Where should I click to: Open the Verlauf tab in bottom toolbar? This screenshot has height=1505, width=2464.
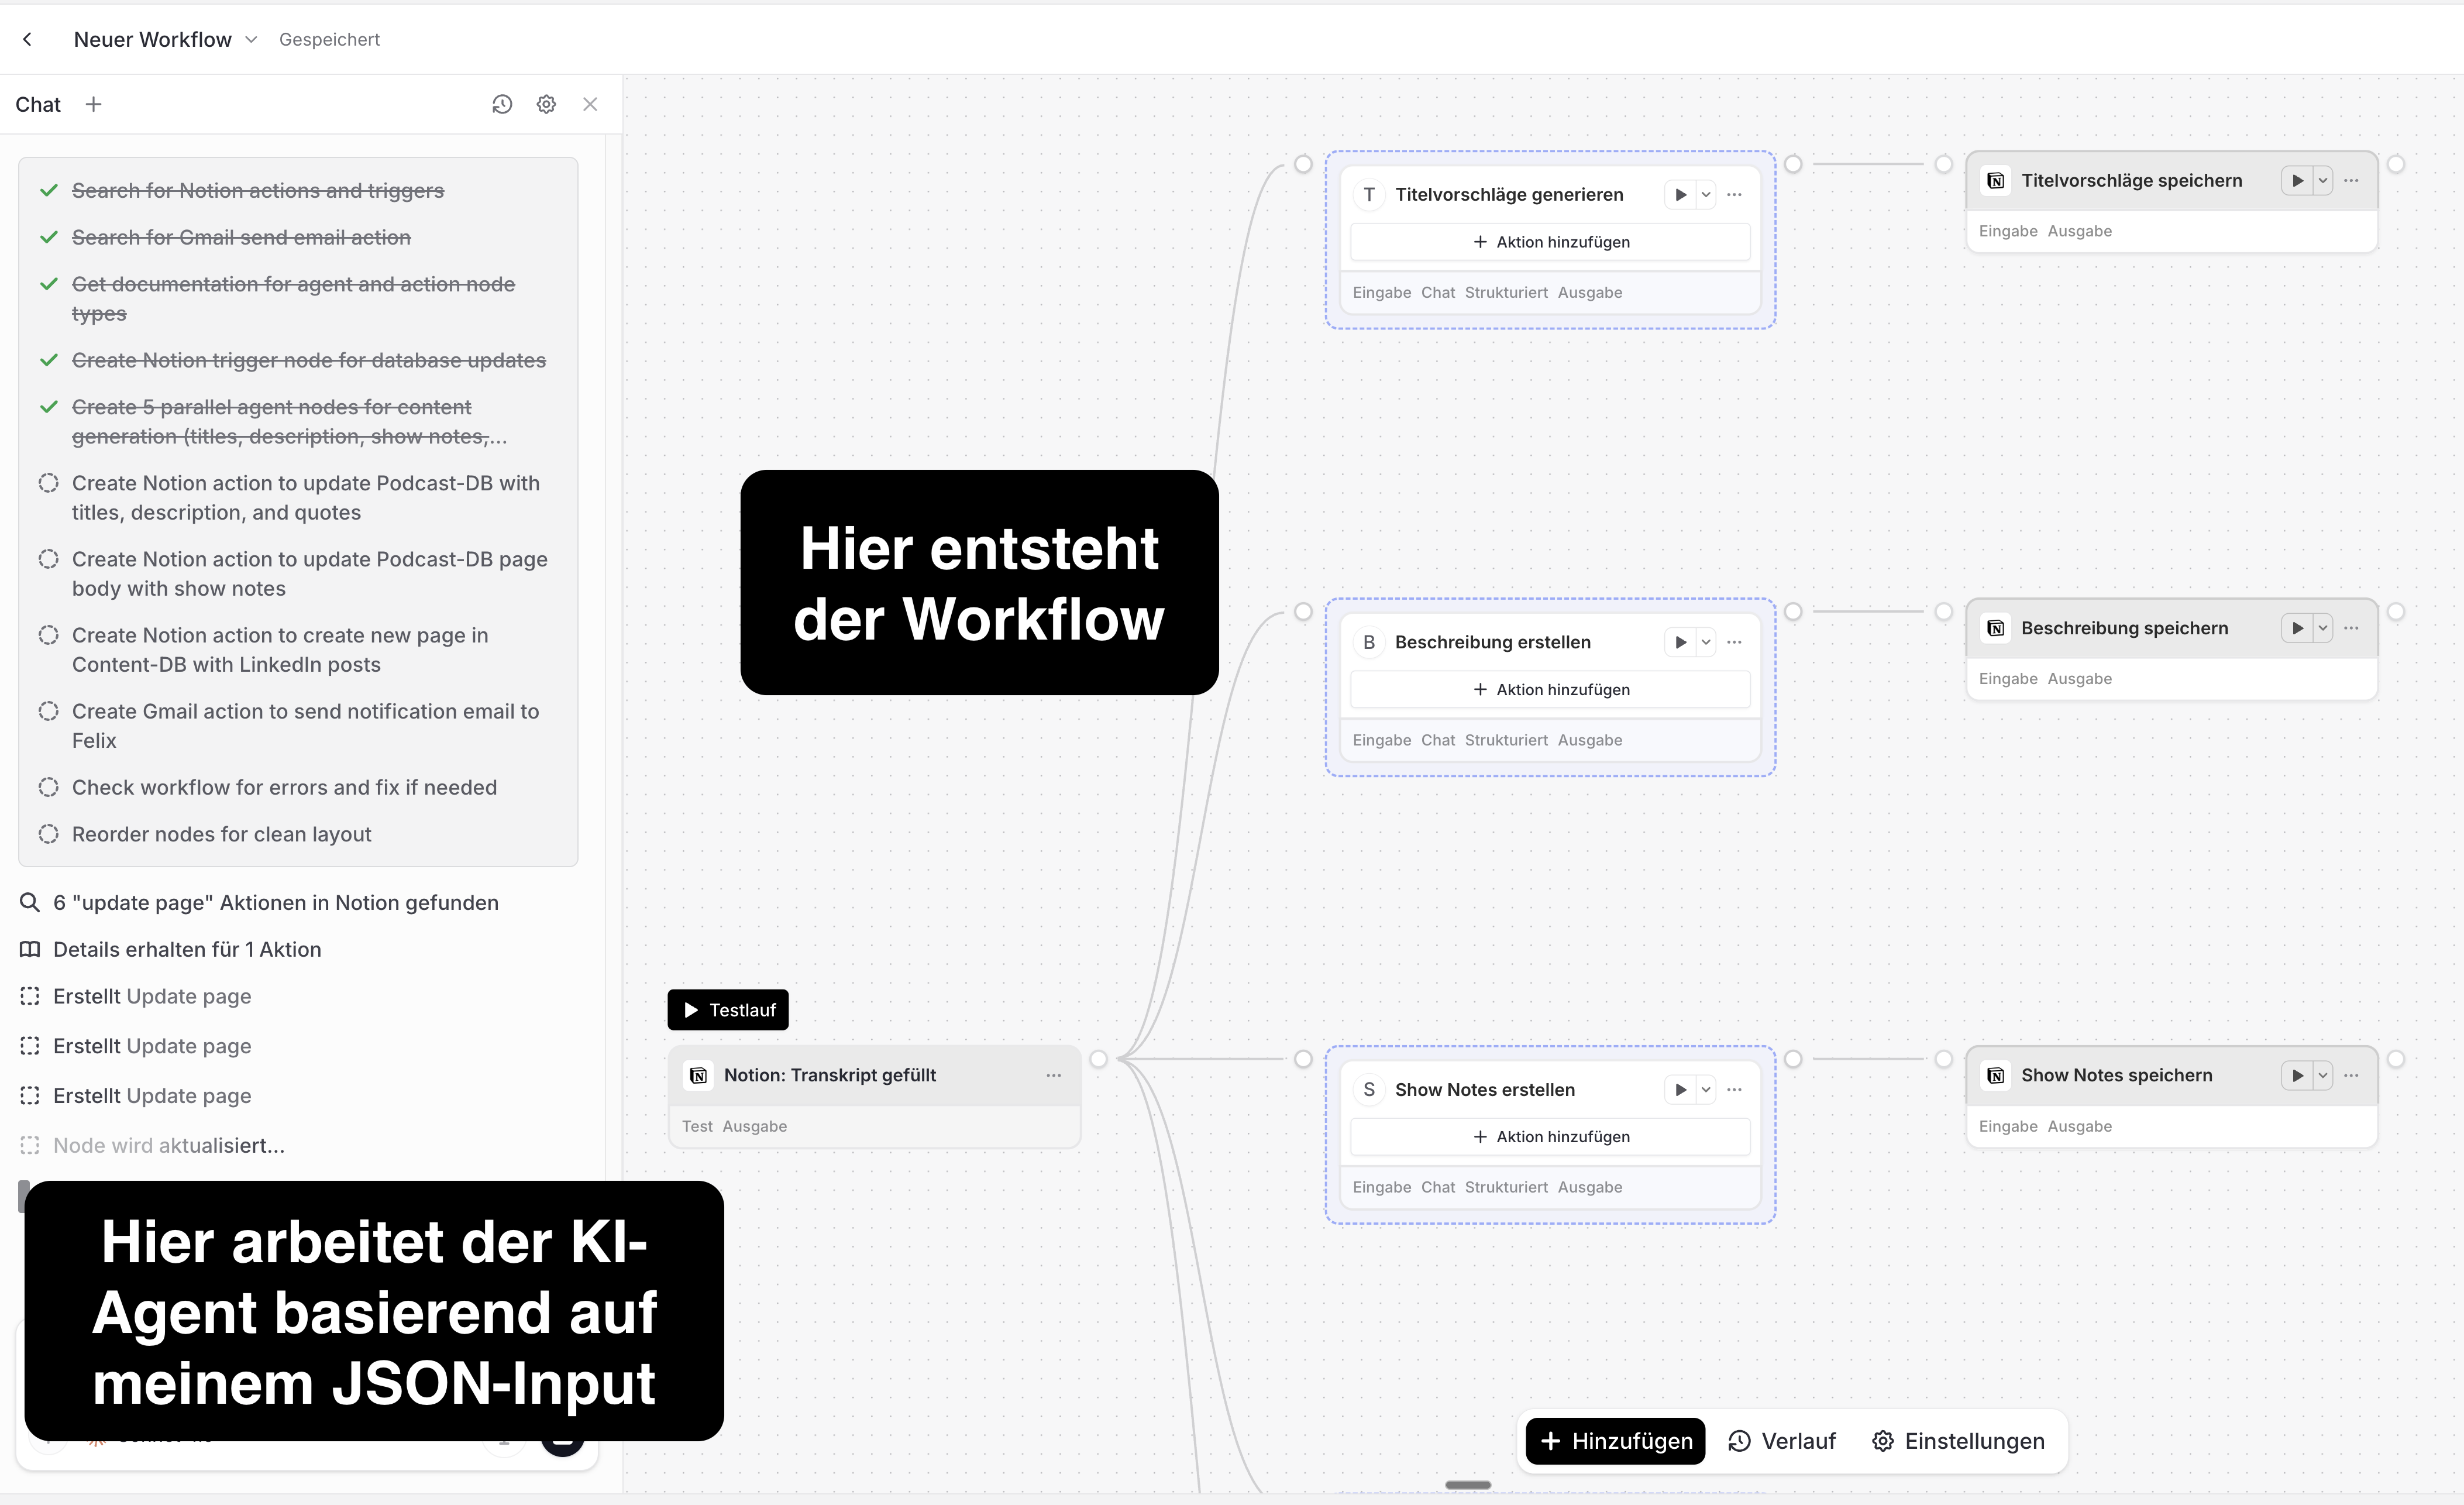(x=1782, y=1441)
